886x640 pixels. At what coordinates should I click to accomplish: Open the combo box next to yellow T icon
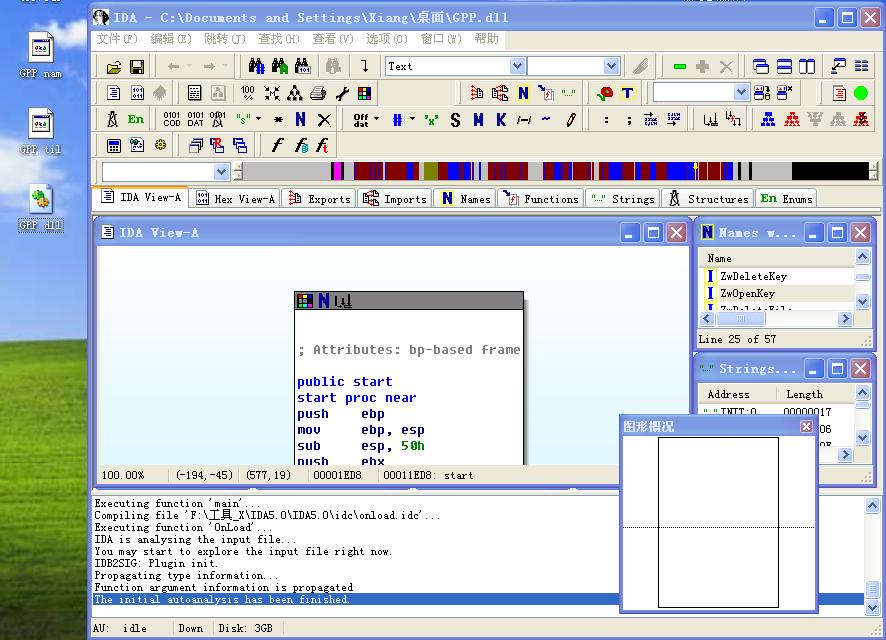741,92
